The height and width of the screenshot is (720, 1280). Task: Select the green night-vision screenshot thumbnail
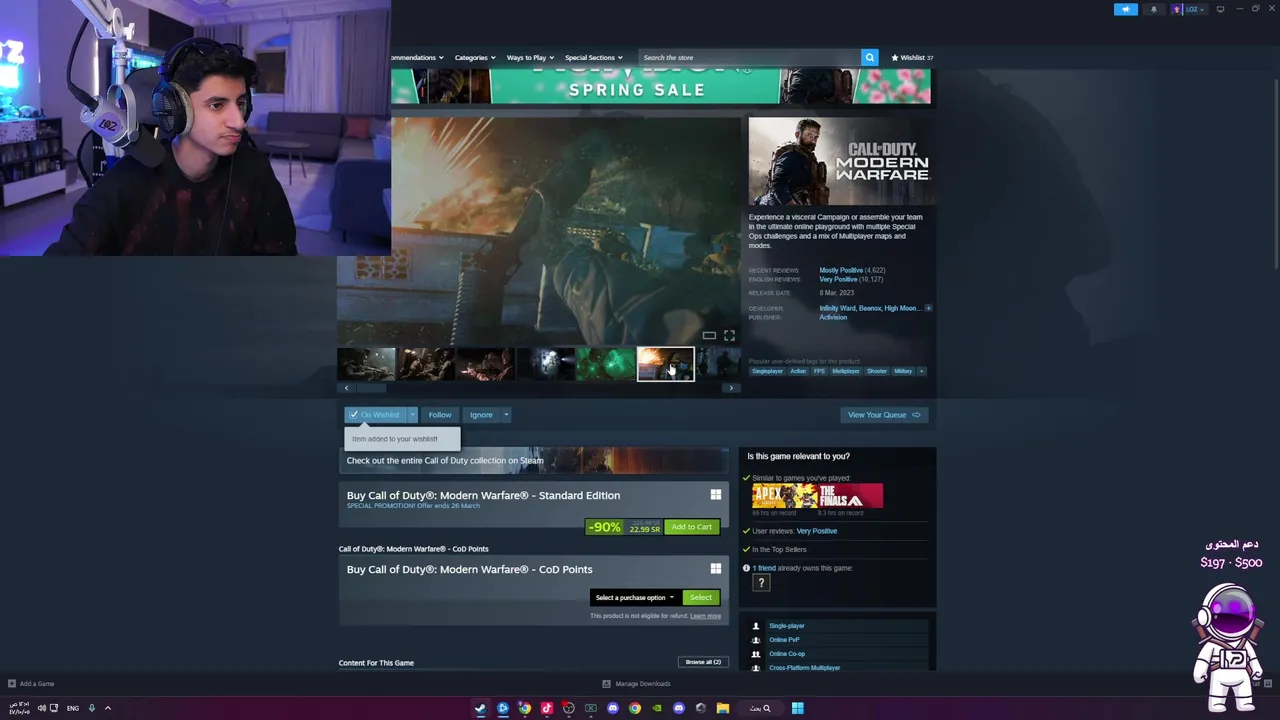[x=606, y=364]
